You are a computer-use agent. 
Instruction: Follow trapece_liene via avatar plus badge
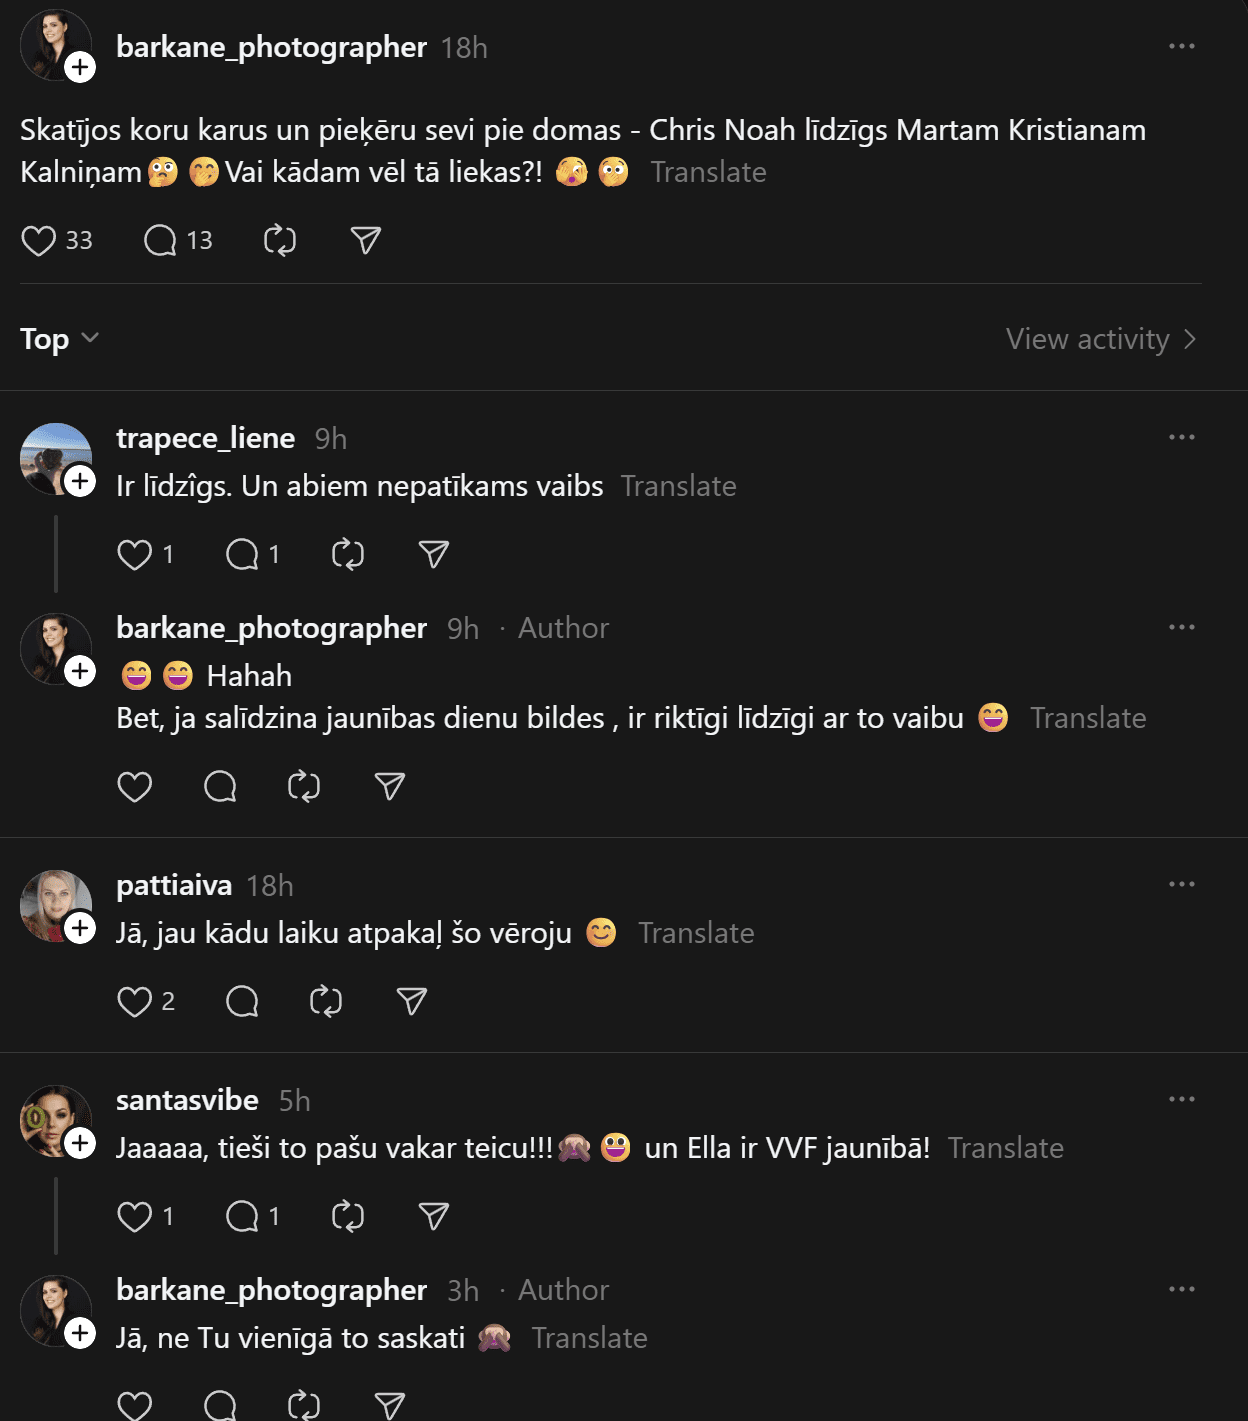80,481
